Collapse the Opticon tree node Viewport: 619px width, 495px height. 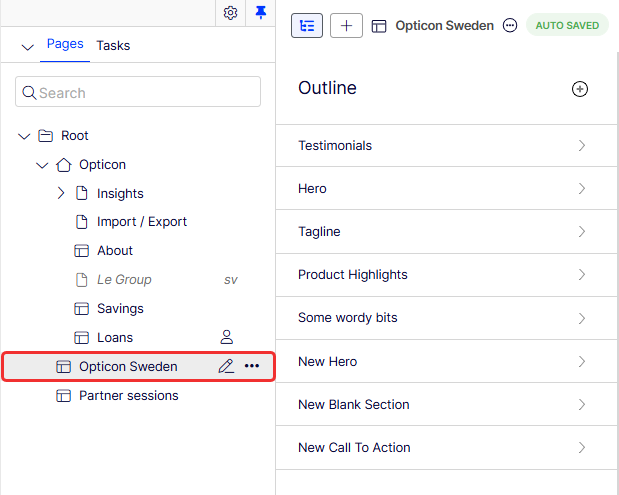coord(42,165)
